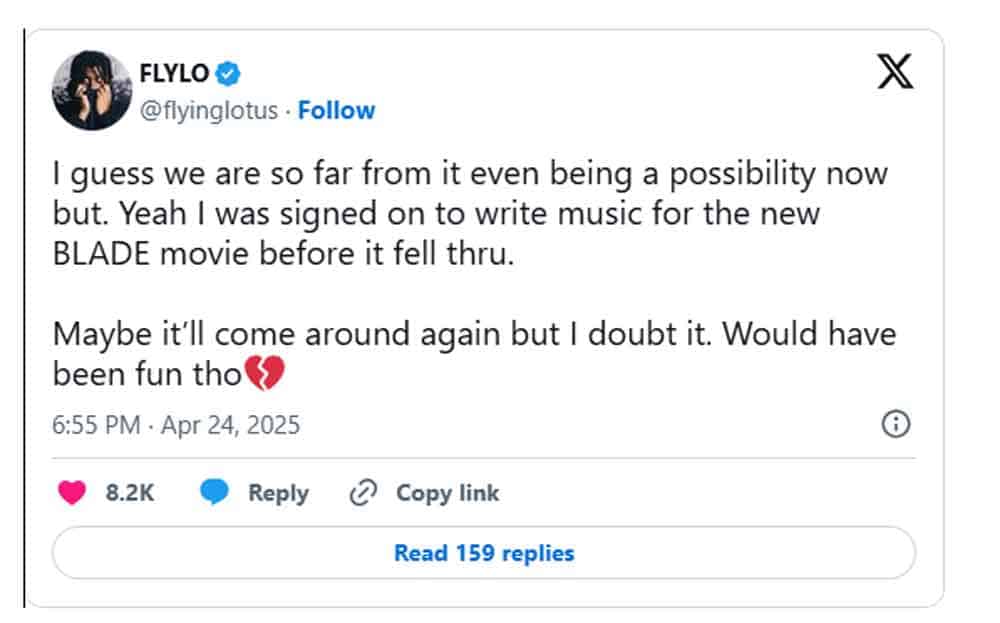Open the info icon beside the timestamp

click(x=895, y=425)
